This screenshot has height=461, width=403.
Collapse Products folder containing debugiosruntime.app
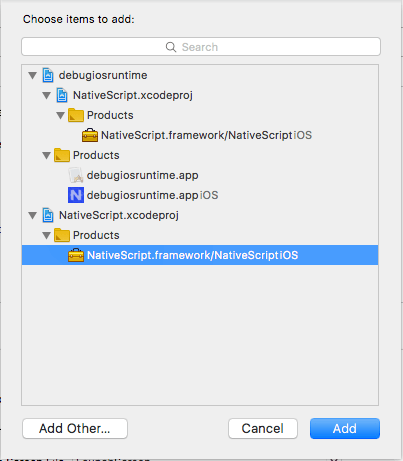coord(46,156)
